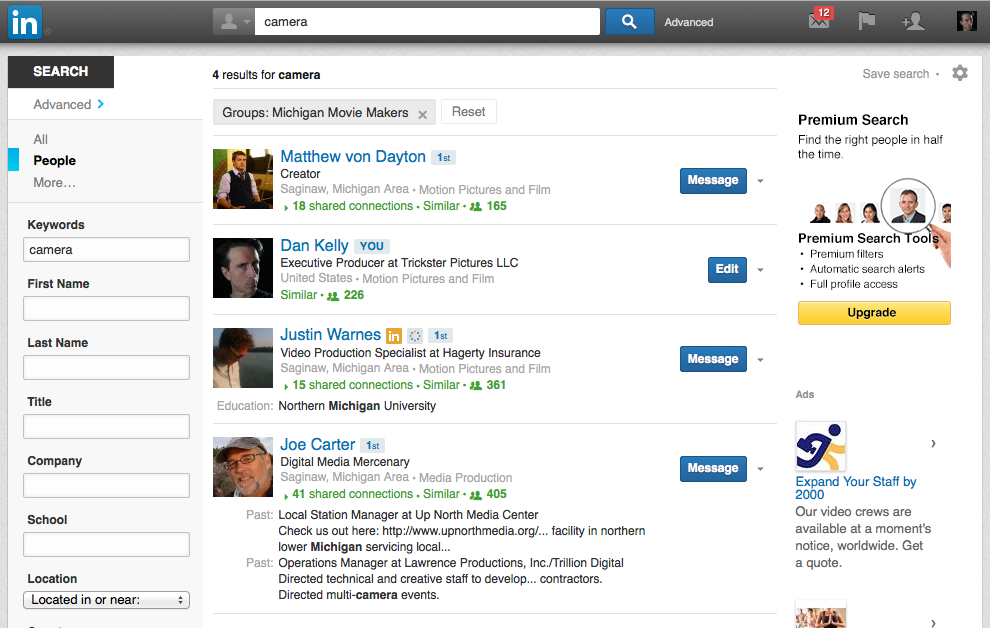
Task: Click Justin Warnes's gold premium badge
Action: pyautogui.click(x=394, y=336)
